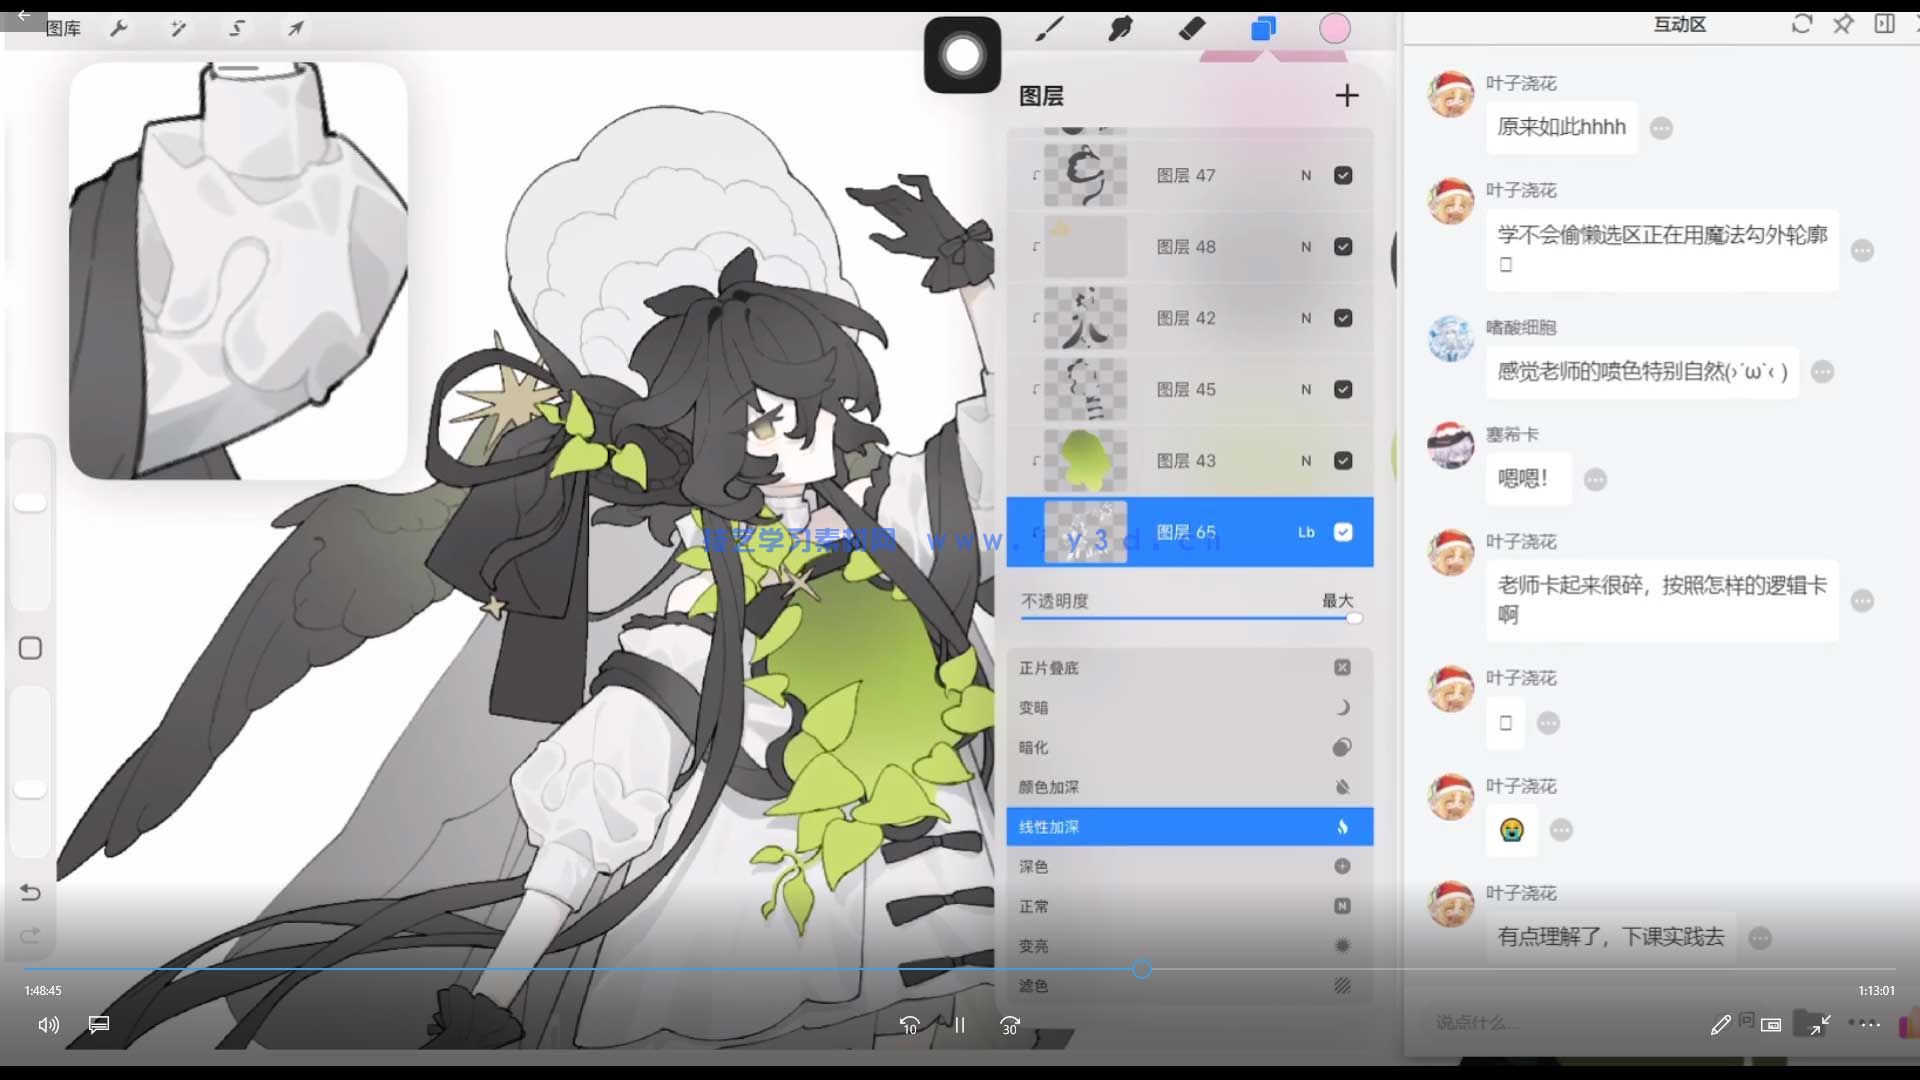The height and width of the screenshot is (1080, 1920).
Task: Select the eraser tool icon
Action: [1192, 29]
